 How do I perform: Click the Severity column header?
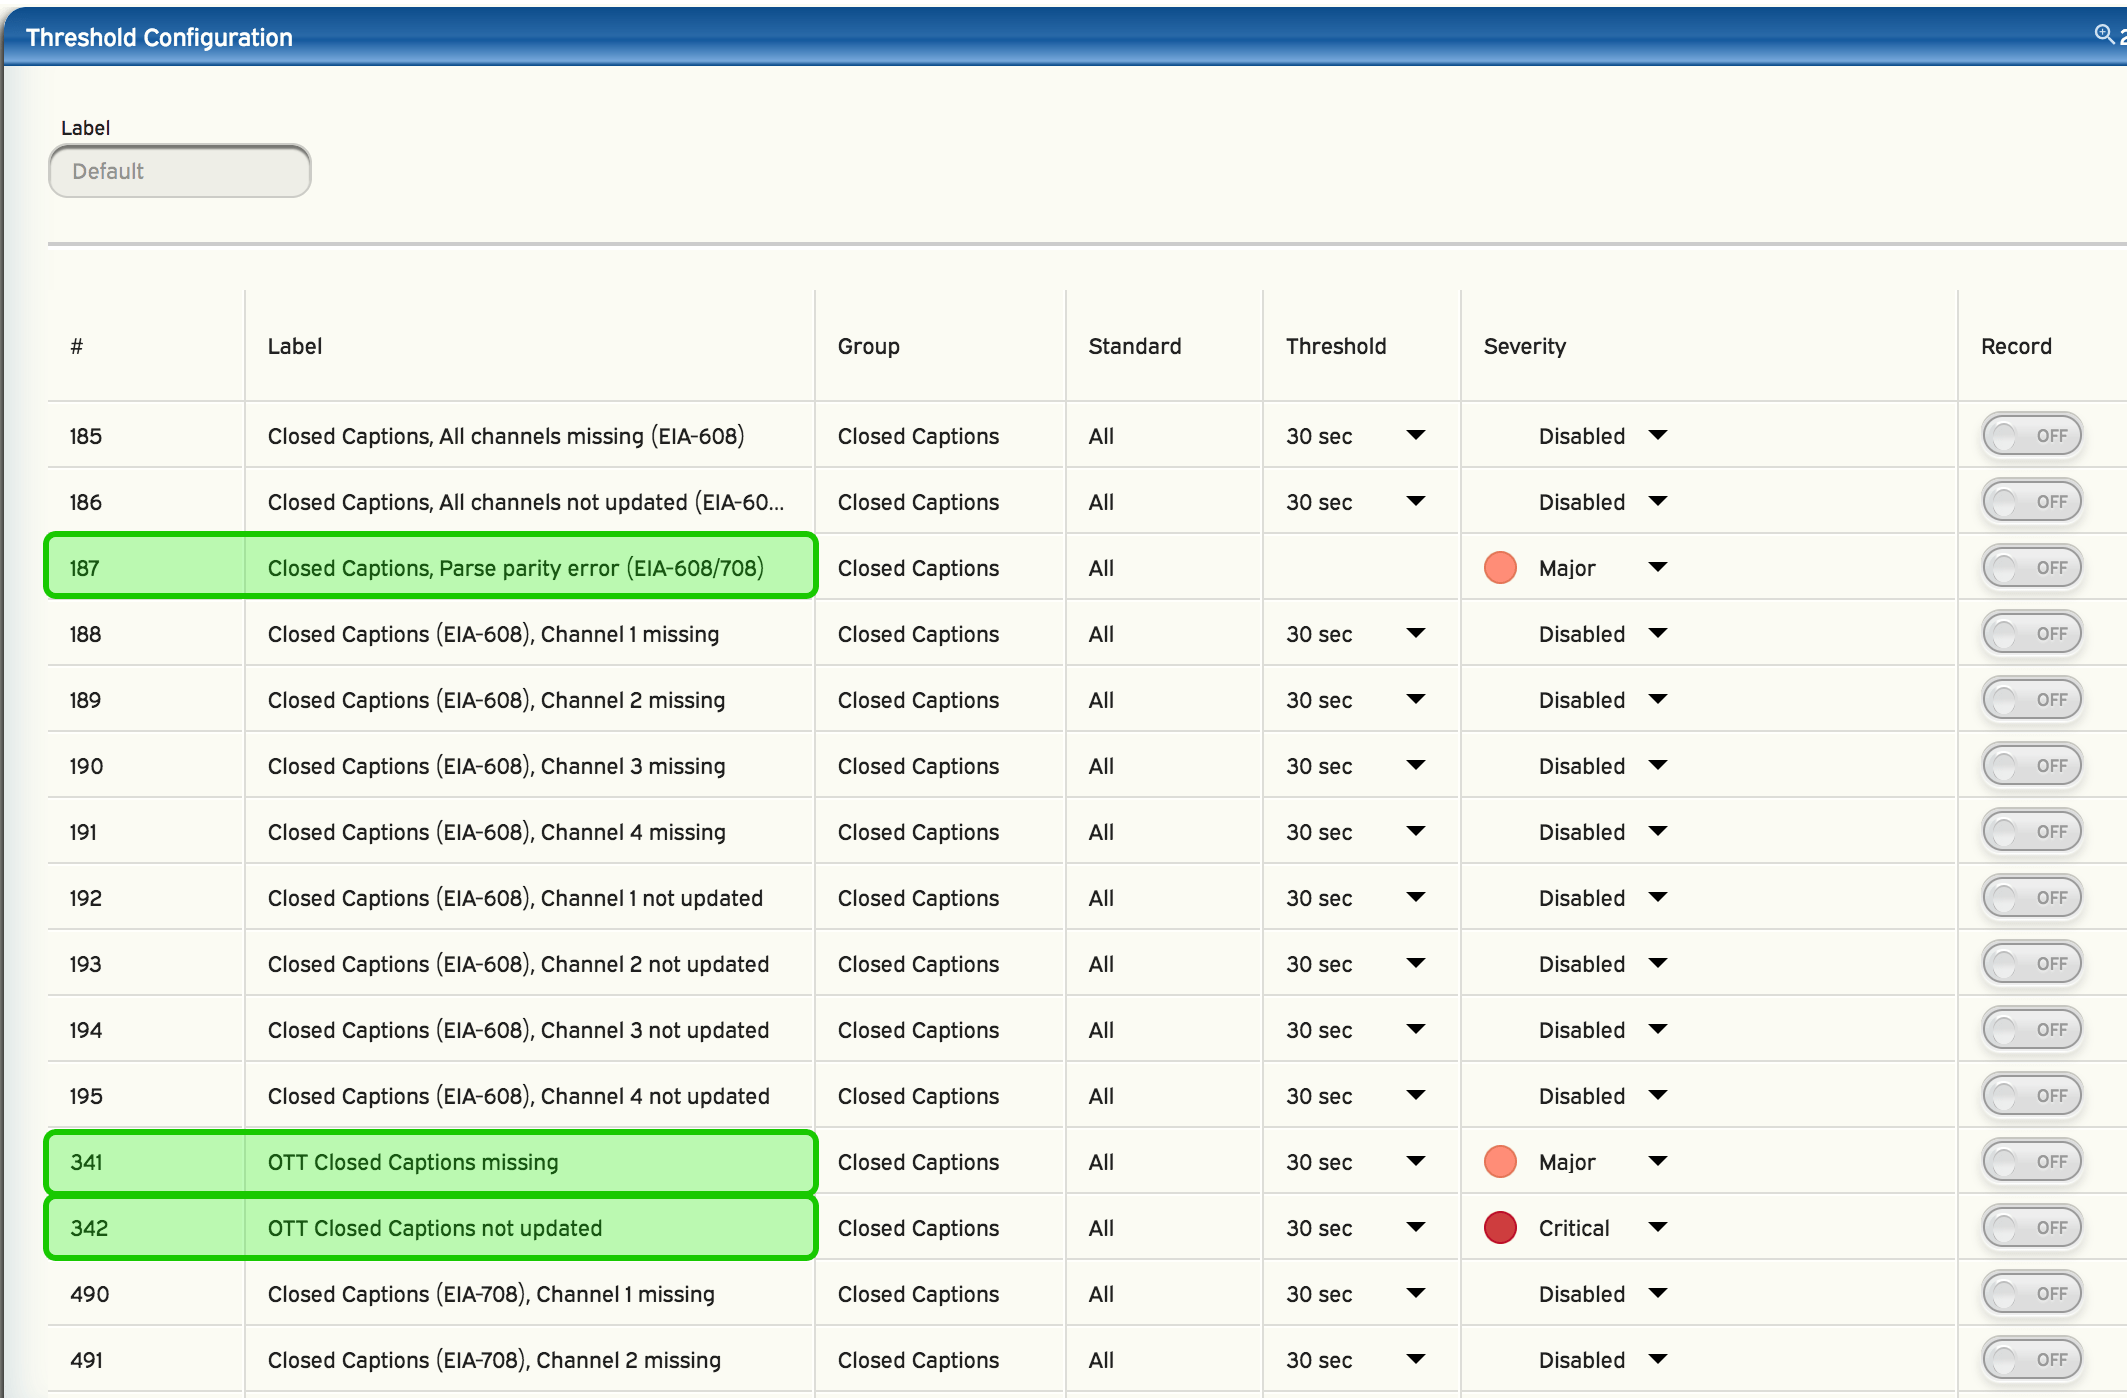coord(1524,346)
